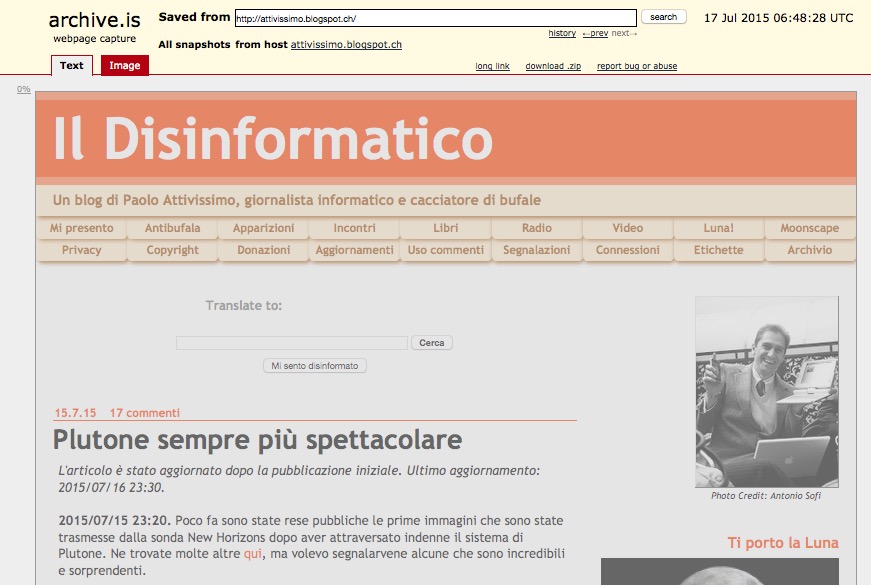Click download .zip link
The height and width of the screenshot is (585, 871).
tap(553, 66)
